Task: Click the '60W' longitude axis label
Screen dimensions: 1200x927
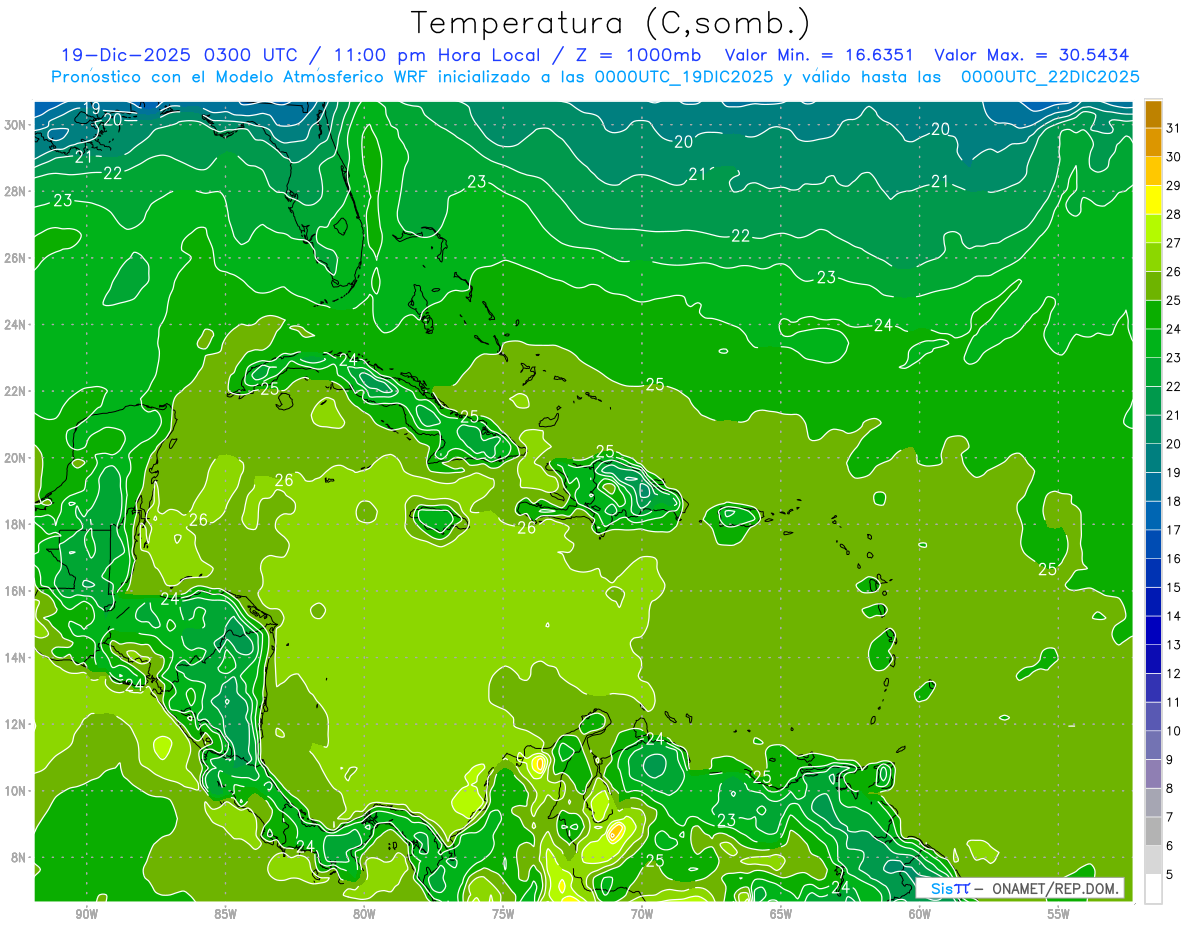Action: 920,913
